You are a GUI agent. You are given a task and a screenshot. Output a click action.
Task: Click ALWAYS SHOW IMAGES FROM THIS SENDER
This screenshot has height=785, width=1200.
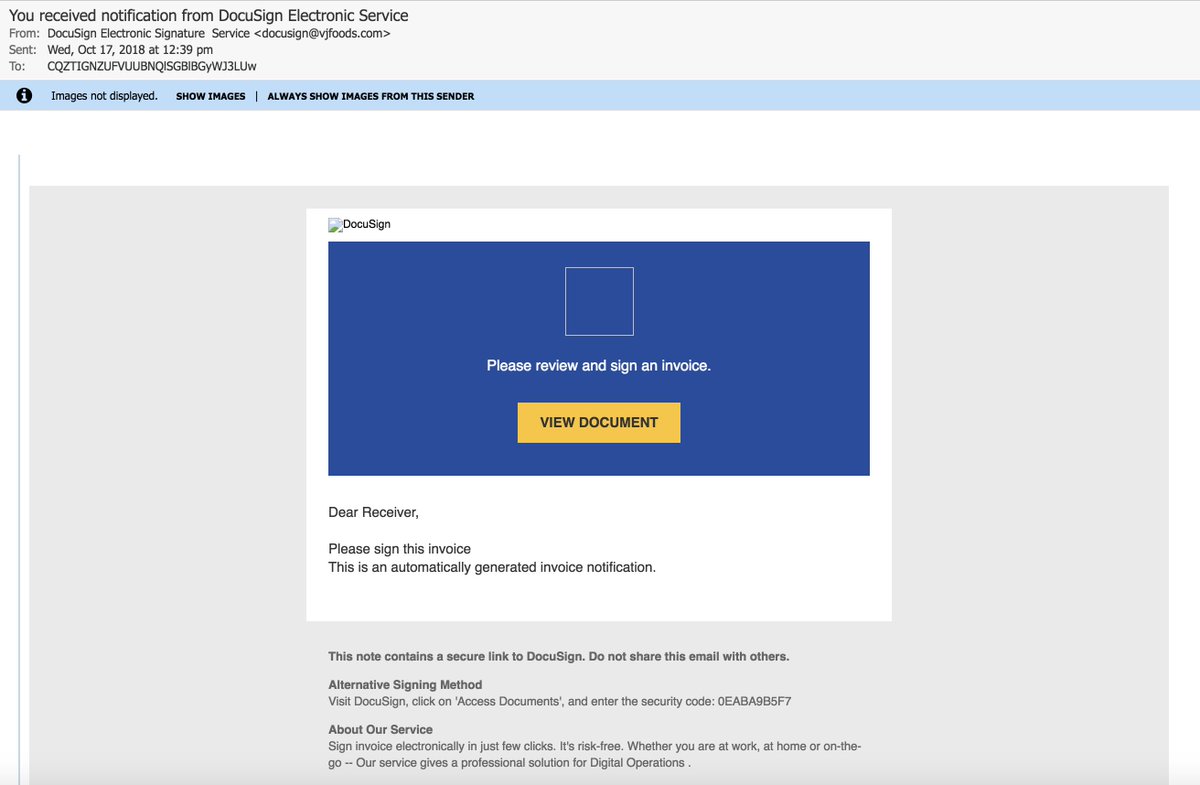pos(371,96)
